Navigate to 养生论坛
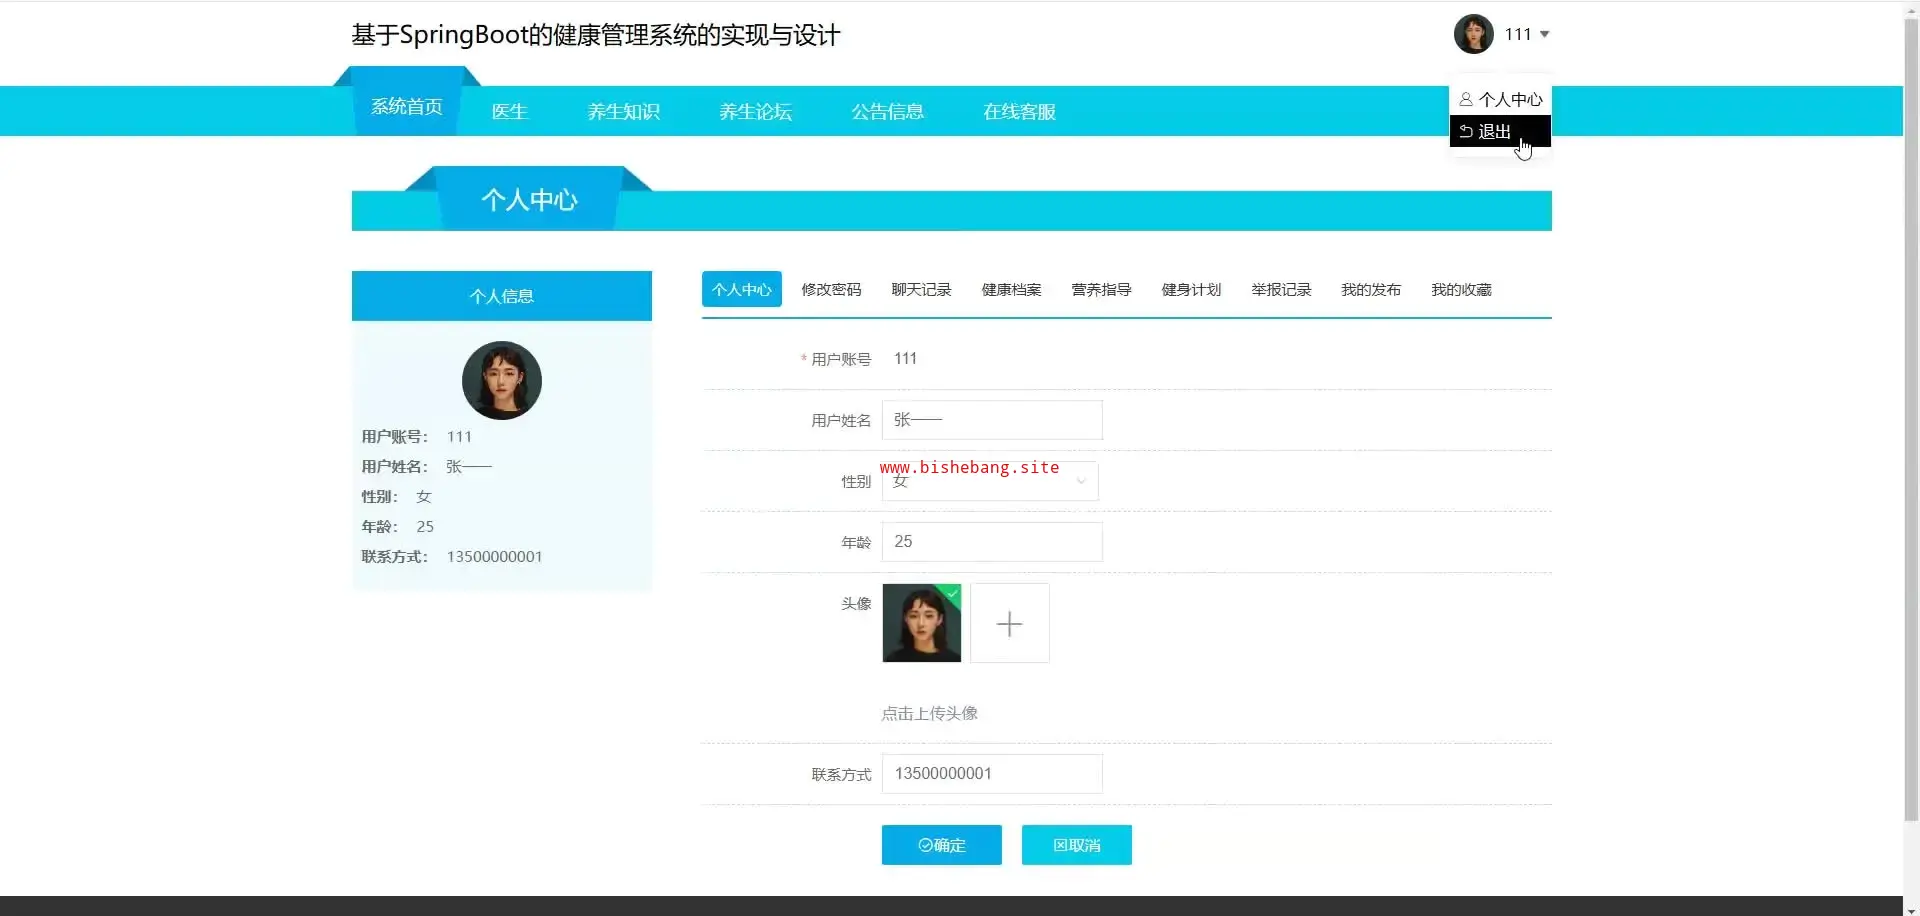This screenshot has width=1920, height=916. click(755, 112)
